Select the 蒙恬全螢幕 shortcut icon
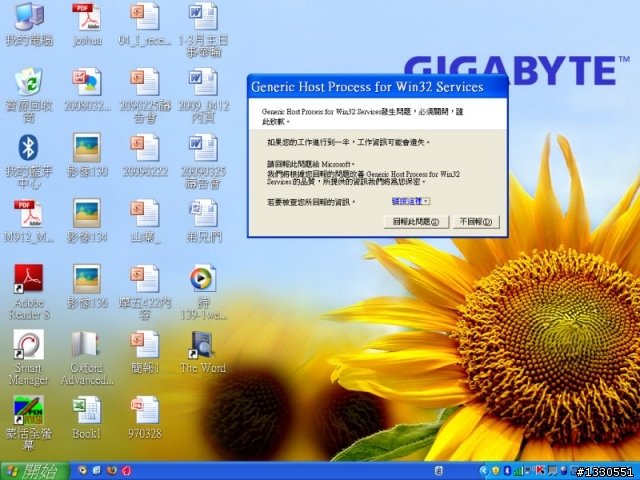The width and height of the screenshot is (640, 480). pyautogui.click(x=29, y=423)
